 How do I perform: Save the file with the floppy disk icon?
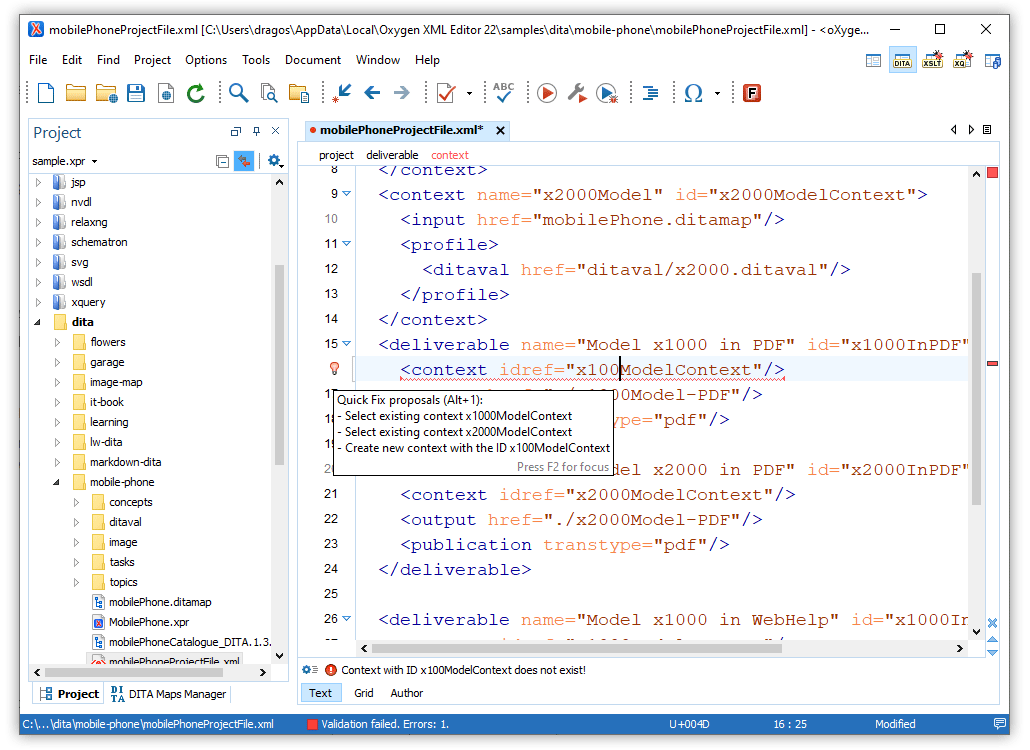(136, 93)
